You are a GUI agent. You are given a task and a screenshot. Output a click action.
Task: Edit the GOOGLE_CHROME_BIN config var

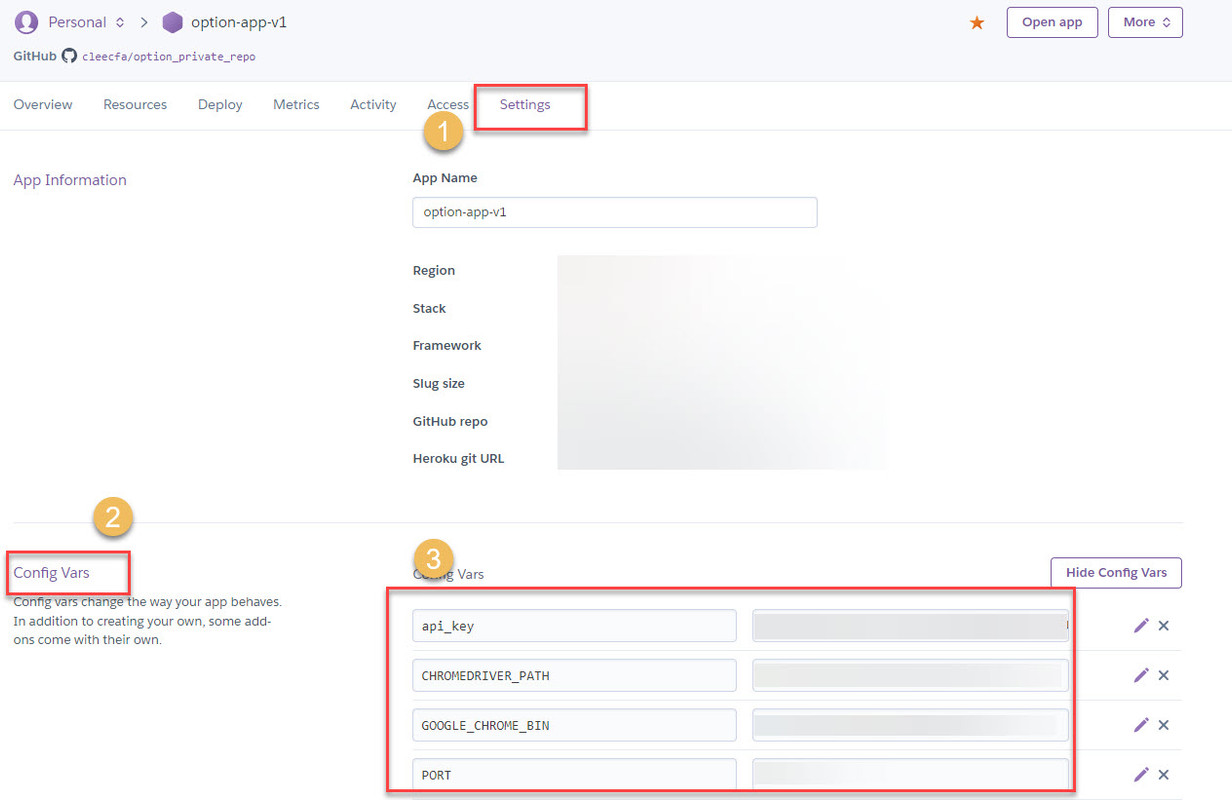click(1141, 725)
